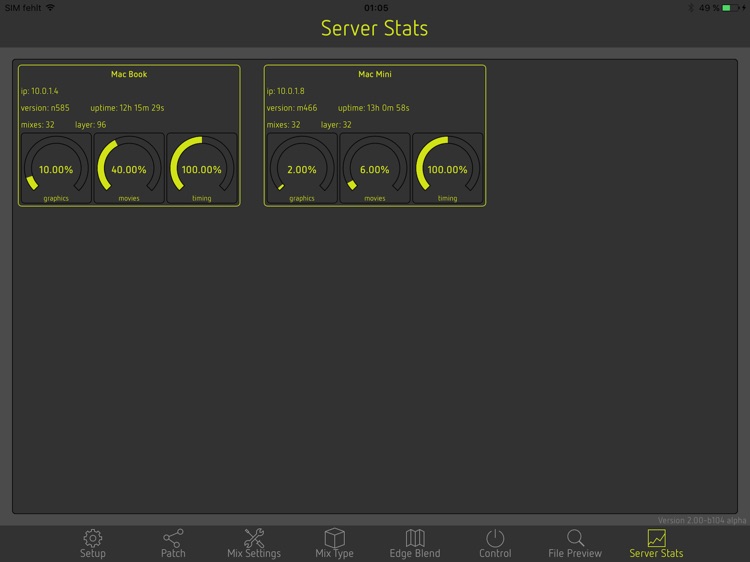Viewport: 750px width, 562px height.
Task: Click Mac Mini mixes: 32 text
Action: coord(283,125)
